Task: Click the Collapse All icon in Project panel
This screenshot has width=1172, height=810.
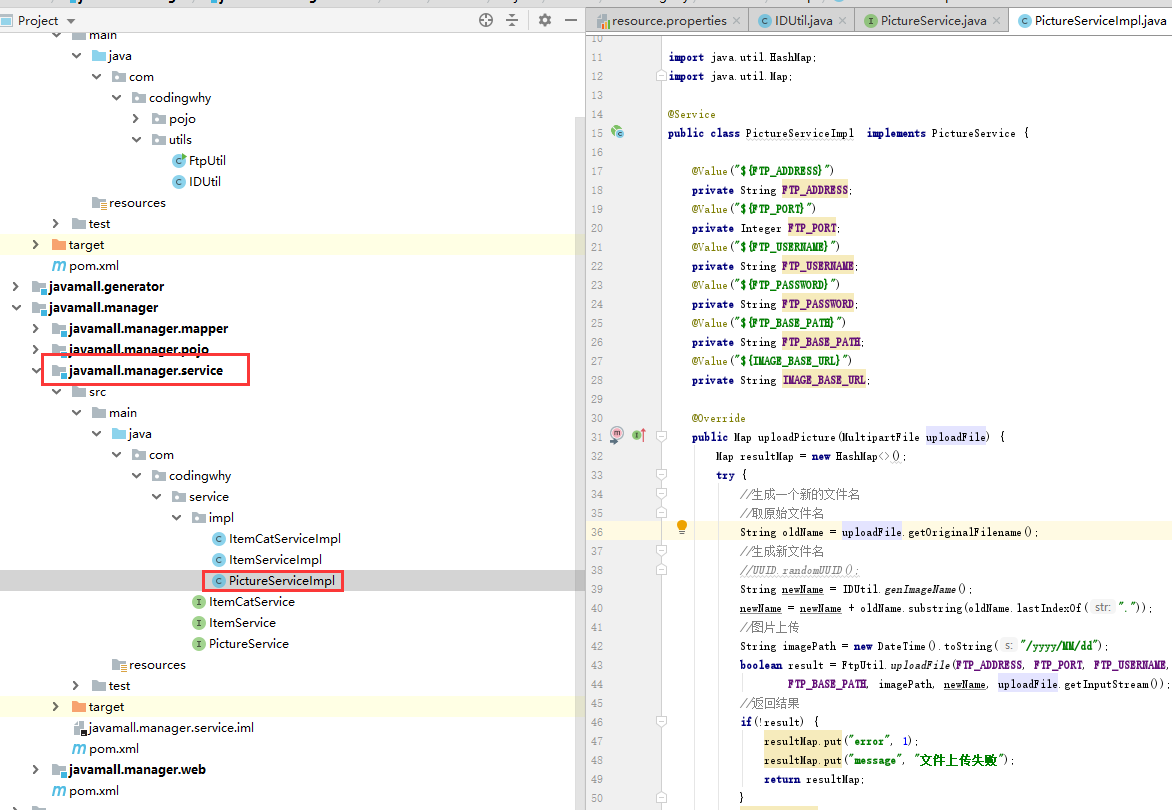Action: point(512,20)
